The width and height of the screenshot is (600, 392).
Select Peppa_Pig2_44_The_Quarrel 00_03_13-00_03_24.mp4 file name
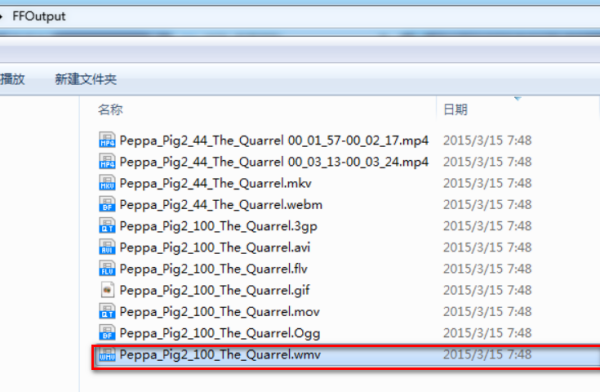[274, 162]
